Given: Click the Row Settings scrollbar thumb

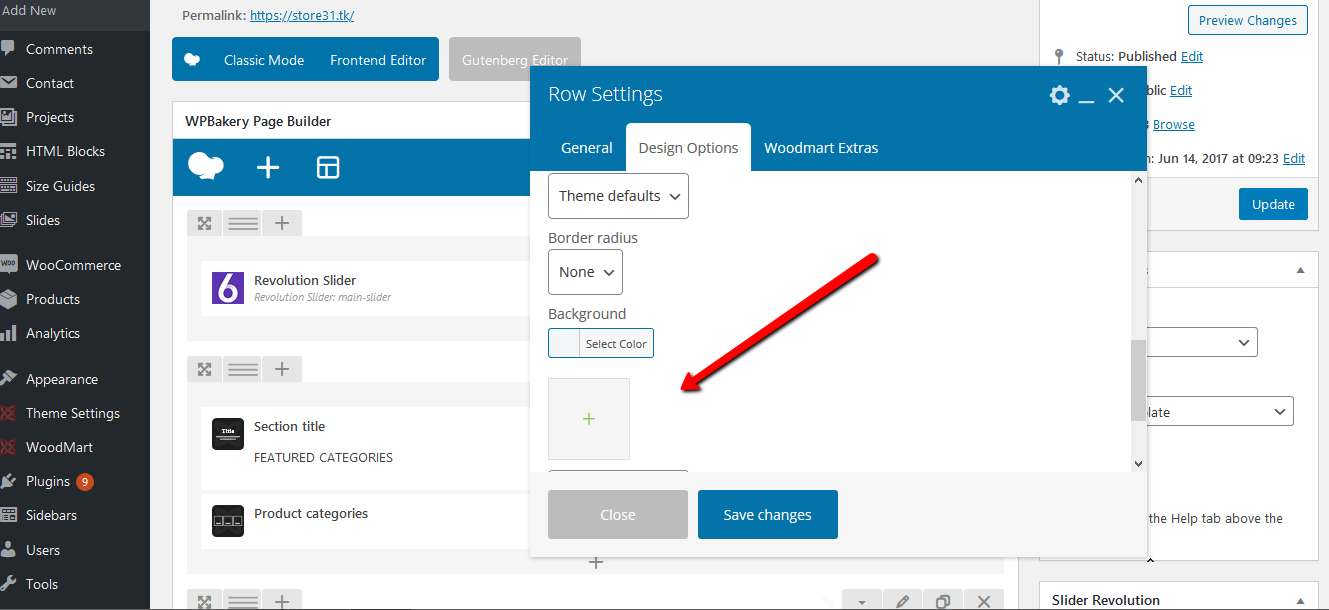Looking at the screenshot, I should [1138, 380].
